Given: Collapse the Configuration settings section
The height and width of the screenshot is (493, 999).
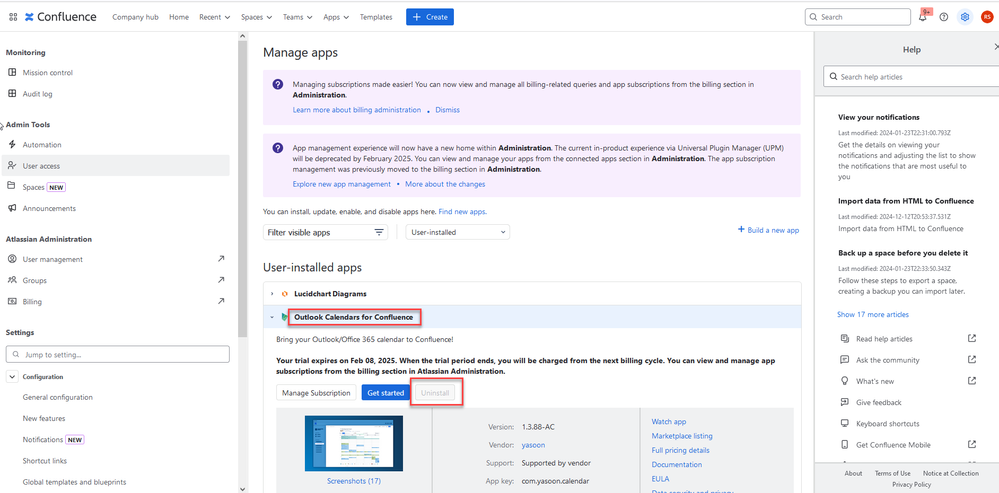Looking at the screenshot, I should tap(12, 376).
